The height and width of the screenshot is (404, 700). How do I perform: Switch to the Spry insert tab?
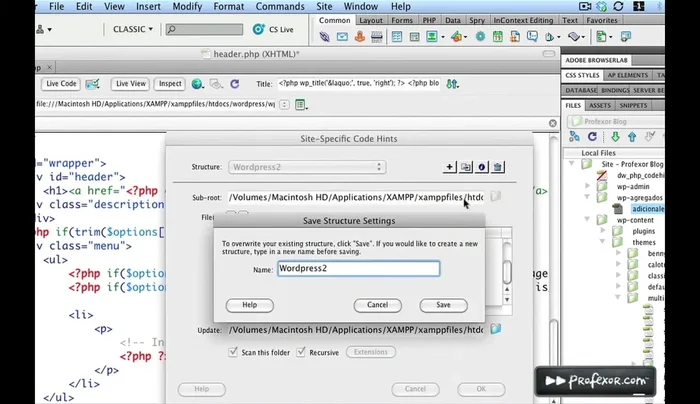pyautogui.click(x=477, y=21)
